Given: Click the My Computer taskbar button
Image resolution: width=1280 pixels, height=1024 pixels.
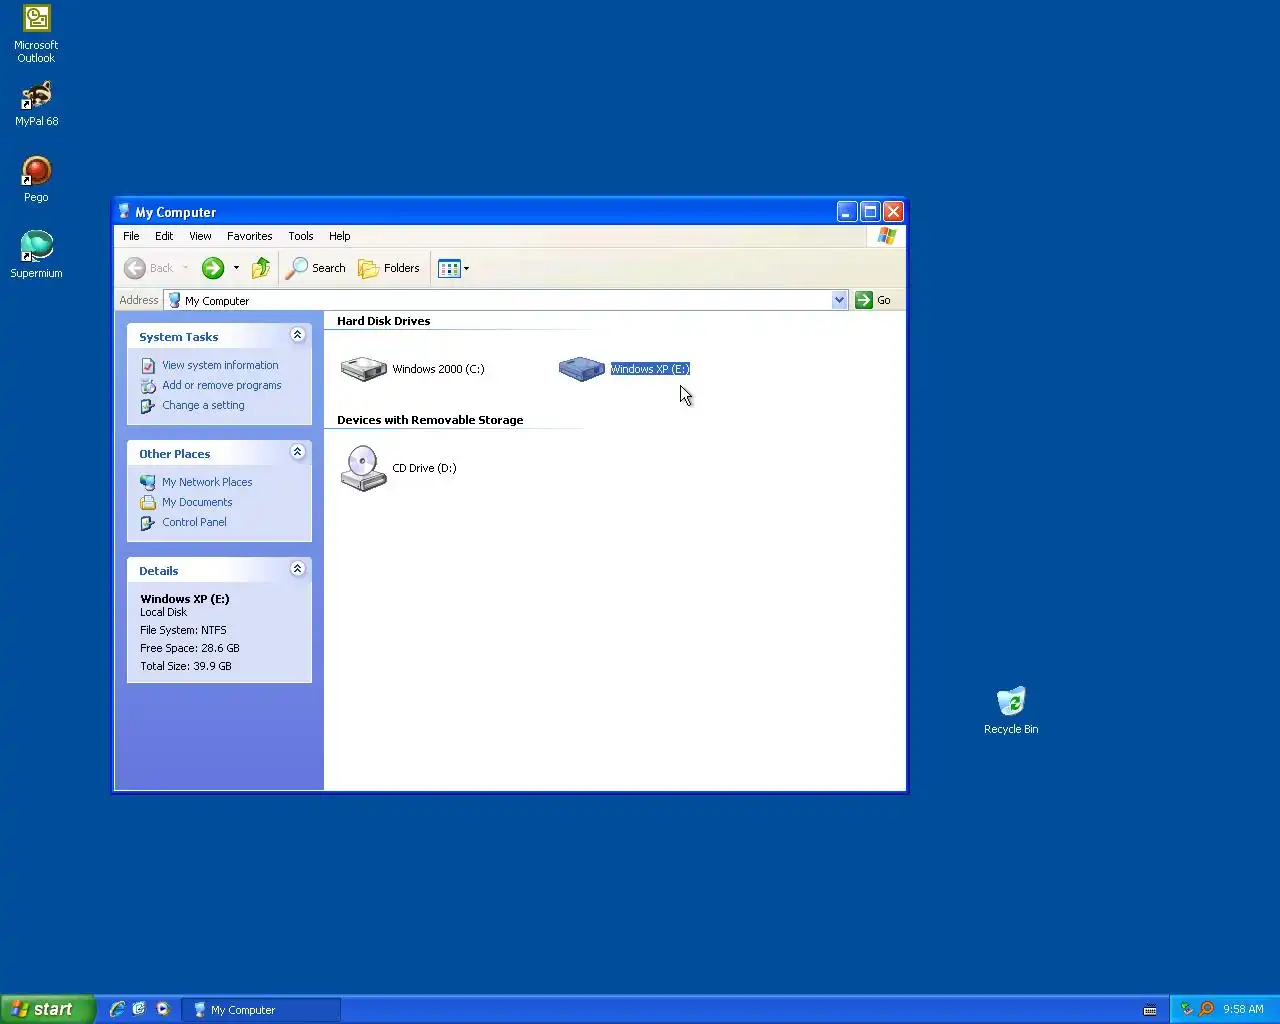Looking at the screenshot, I should [x=263, y=1010].
